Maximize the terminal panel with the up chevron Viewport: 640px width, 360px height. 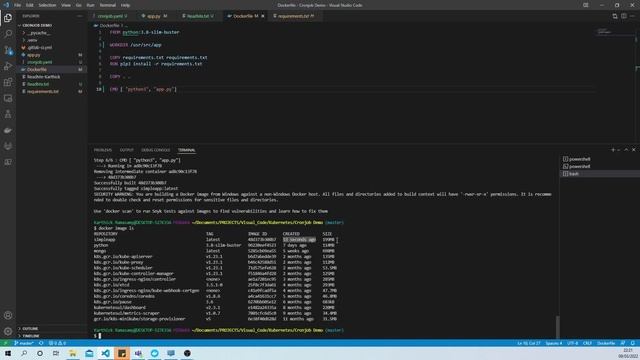pos(626,150)
